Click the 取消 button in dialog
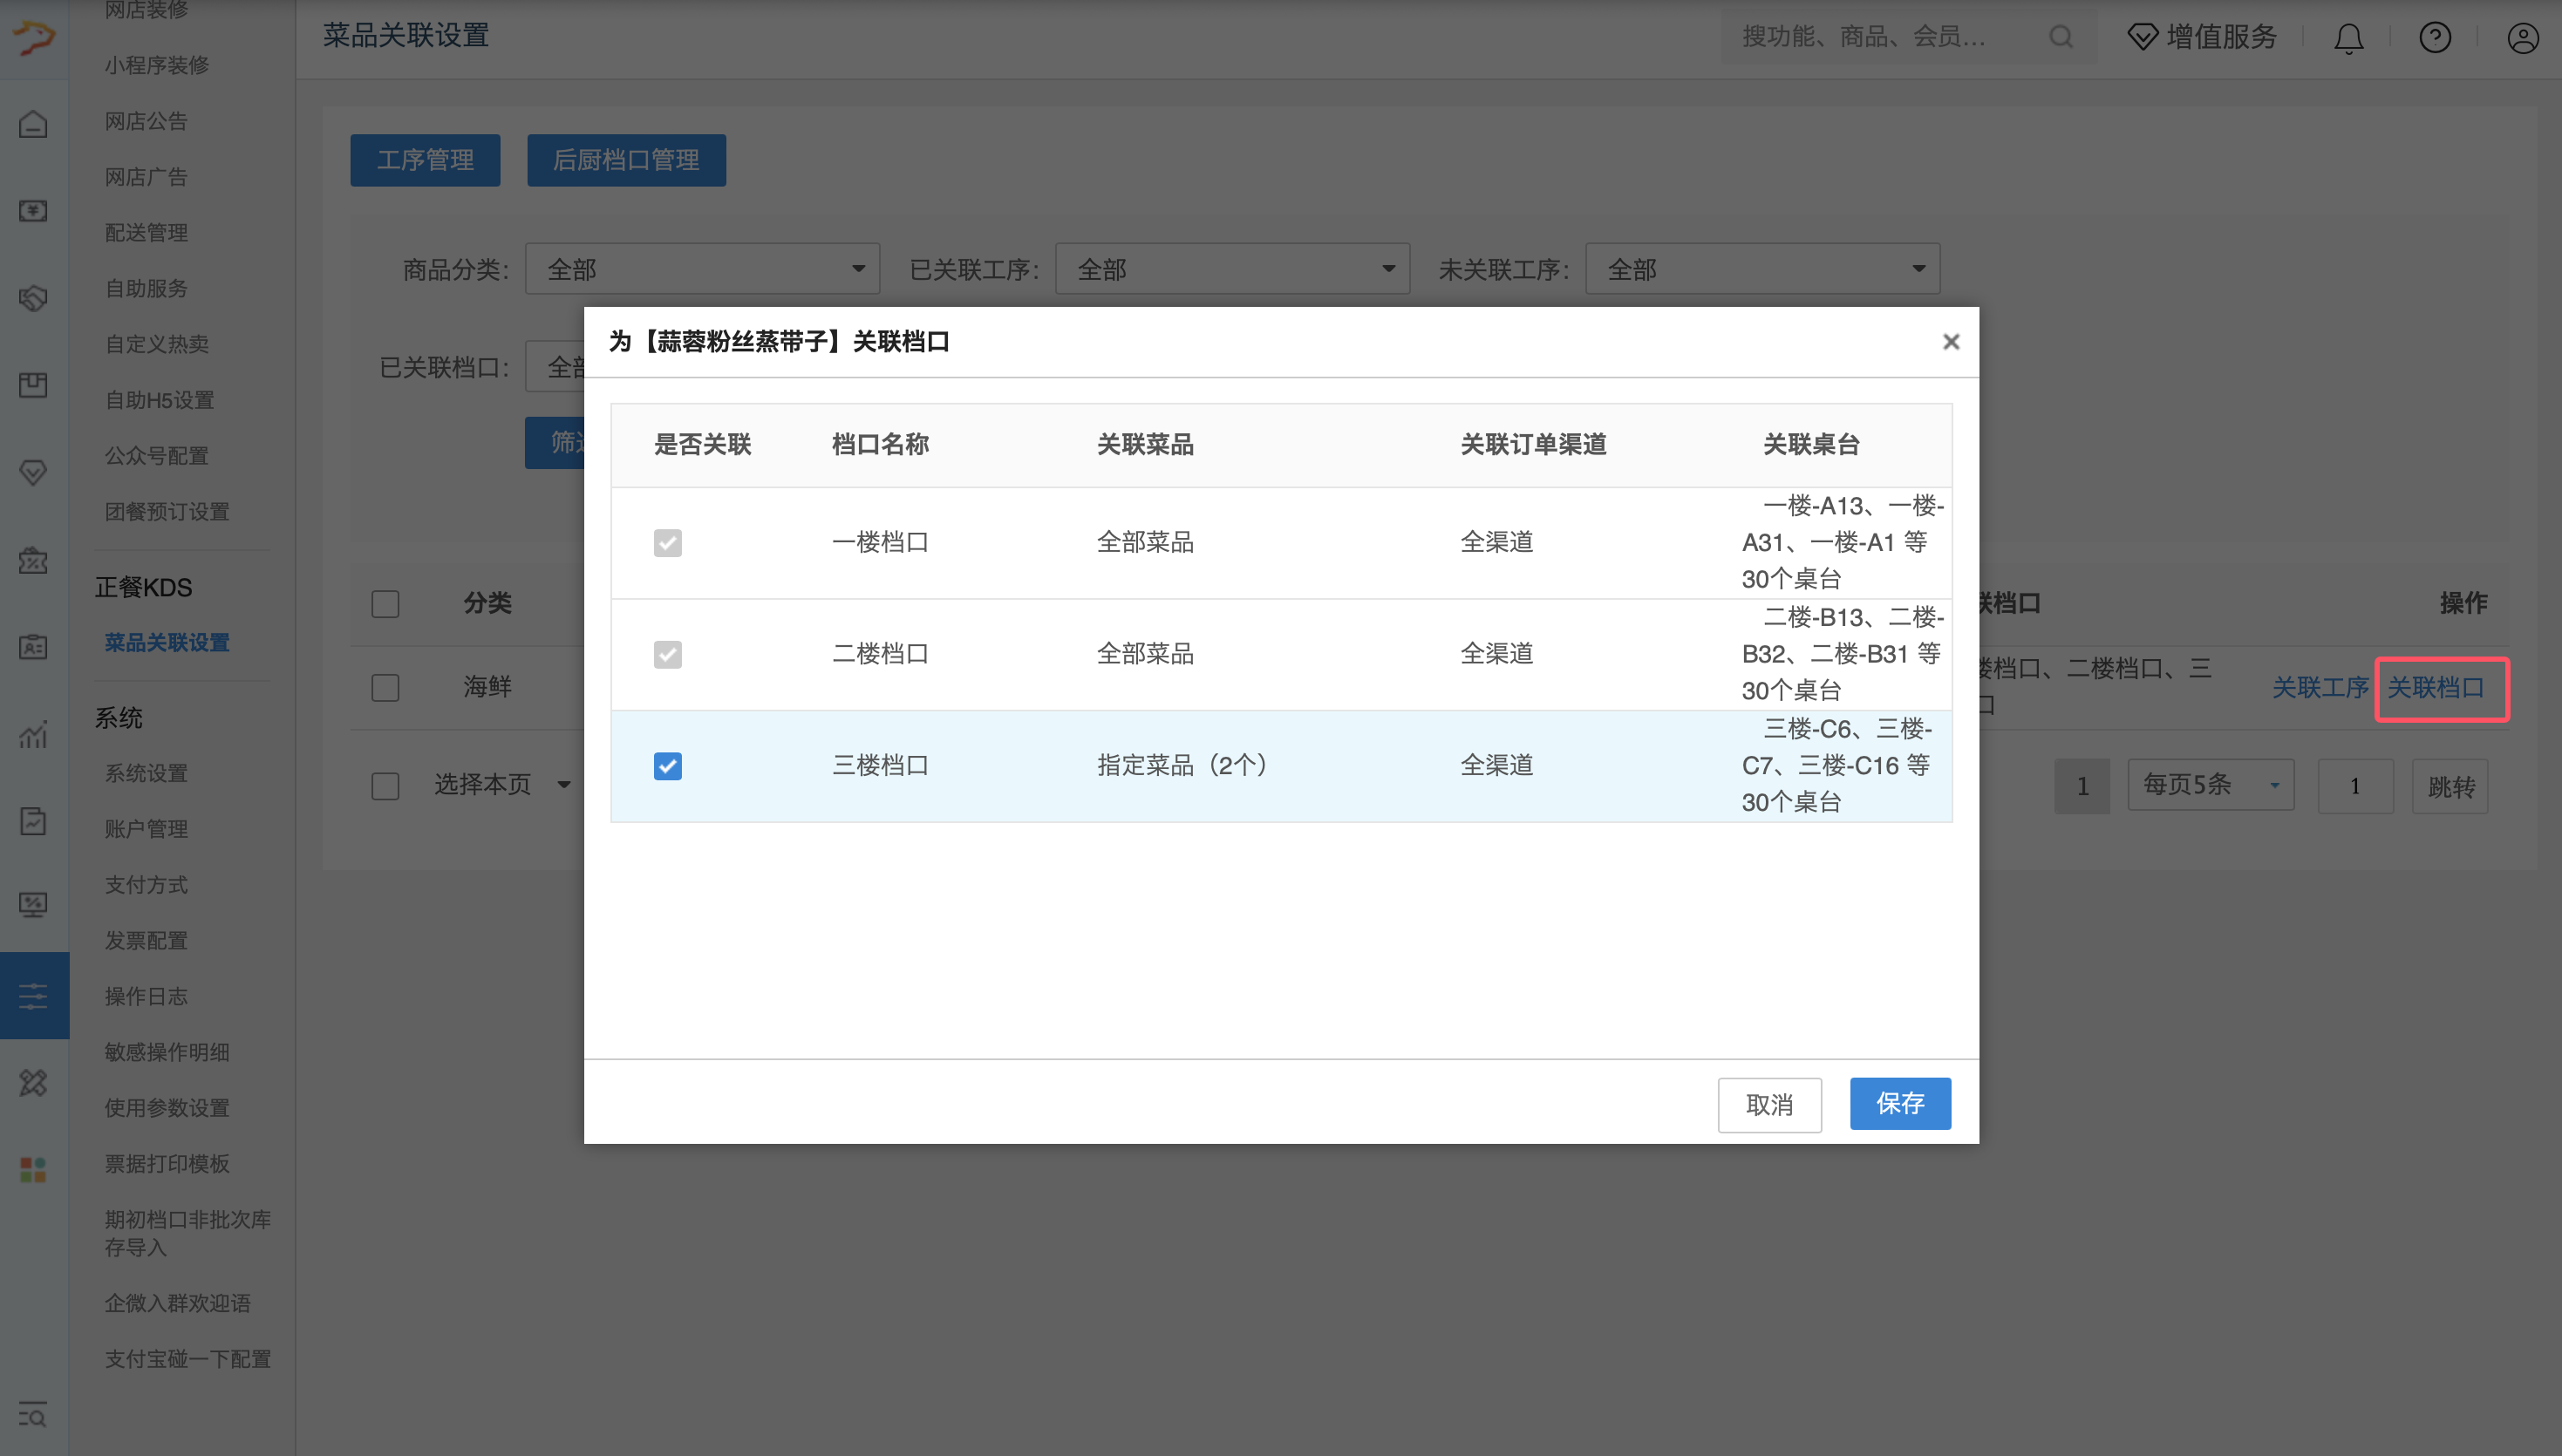This screenshot has height=1456, width=2562. coord(1769,1104)
